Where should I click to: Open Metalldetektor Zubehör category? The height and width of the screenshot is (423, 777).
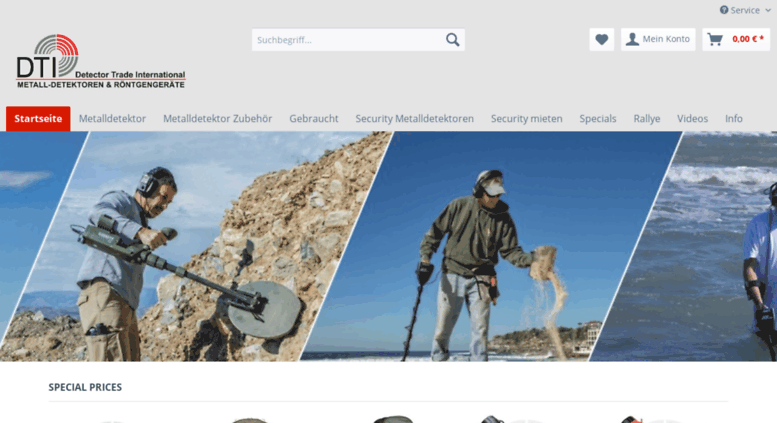218,119
